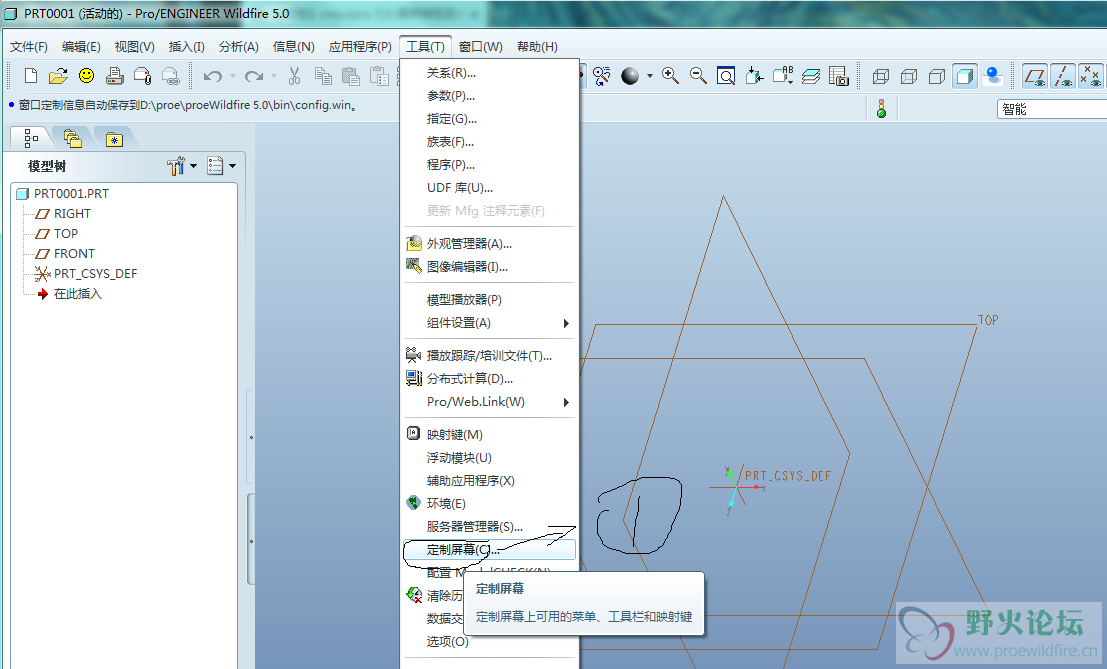
Task: Click the mail with attachment icon
Action: (x=143, y=76)
